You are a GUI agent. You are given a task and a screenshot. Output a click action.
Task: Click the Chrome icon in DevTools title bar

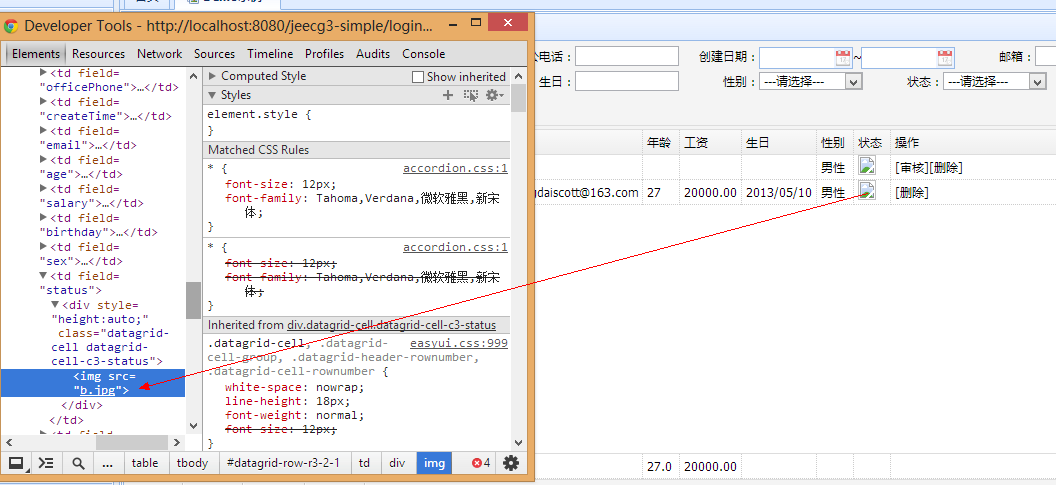[11, 26]
